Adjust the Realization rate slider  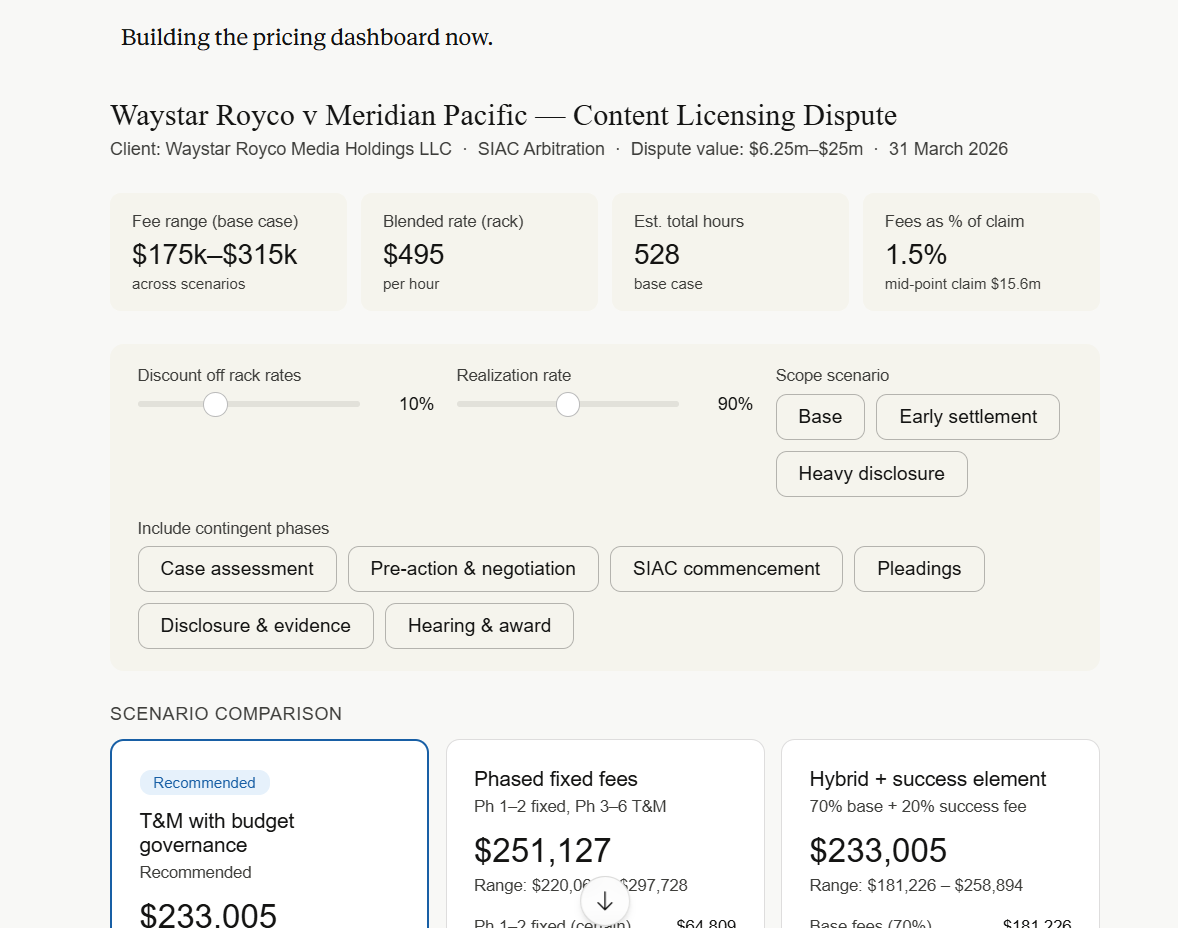point(568,404)
